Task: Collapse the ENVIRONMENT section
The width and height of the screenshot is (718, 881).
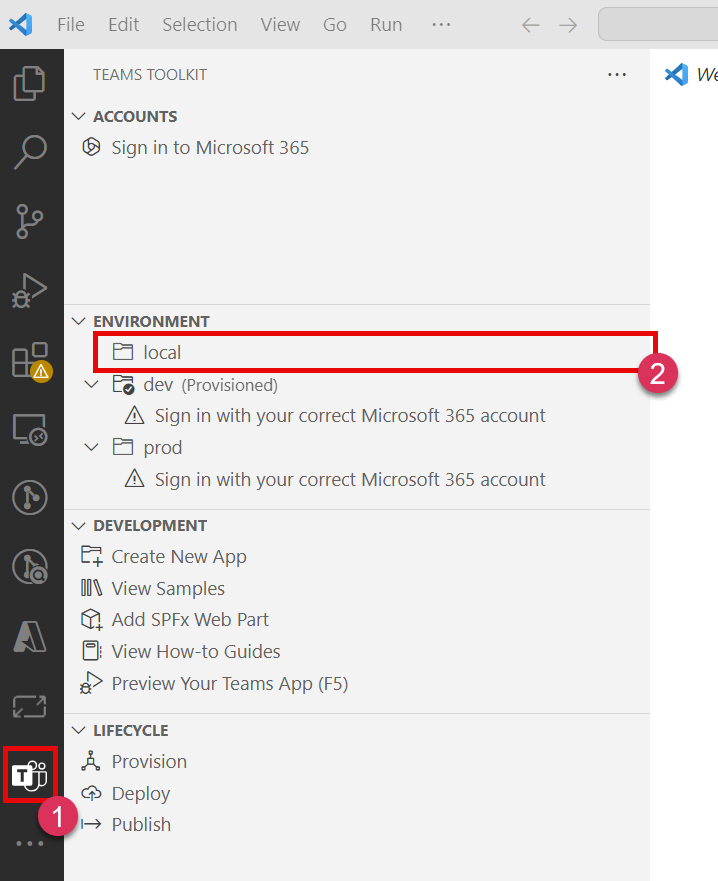Action: click(80, 321)
